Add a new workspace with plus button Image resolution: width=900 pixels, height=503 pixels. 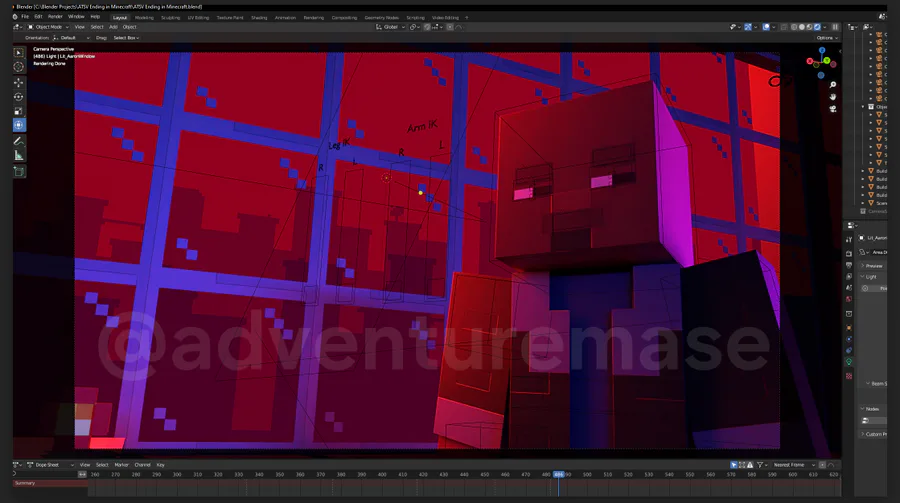[x=466, y=18]
